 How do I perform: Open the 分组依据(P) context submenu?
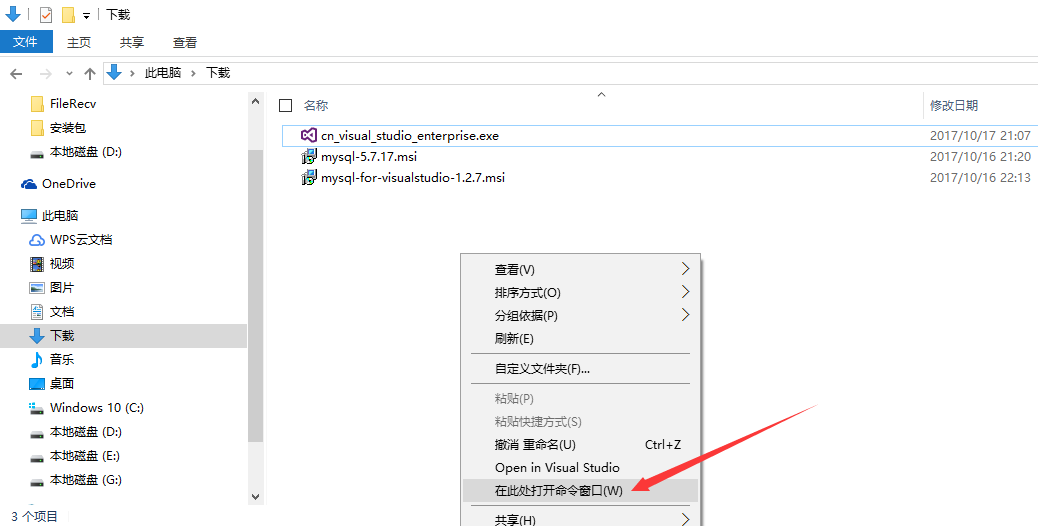point(580,316)
